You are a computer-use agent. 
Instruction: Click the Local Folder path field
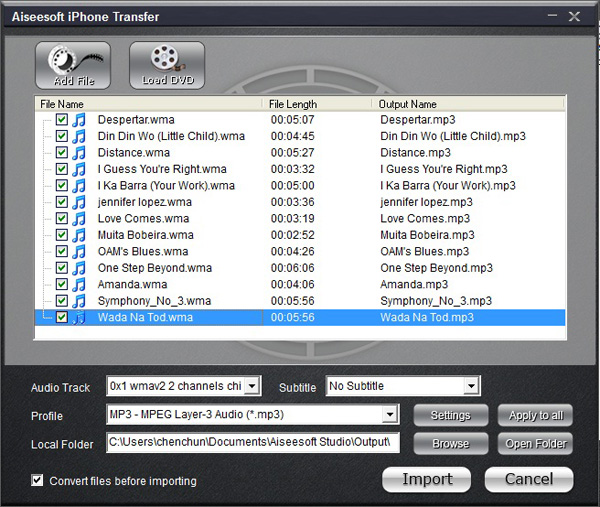click(x=253, y=443)
